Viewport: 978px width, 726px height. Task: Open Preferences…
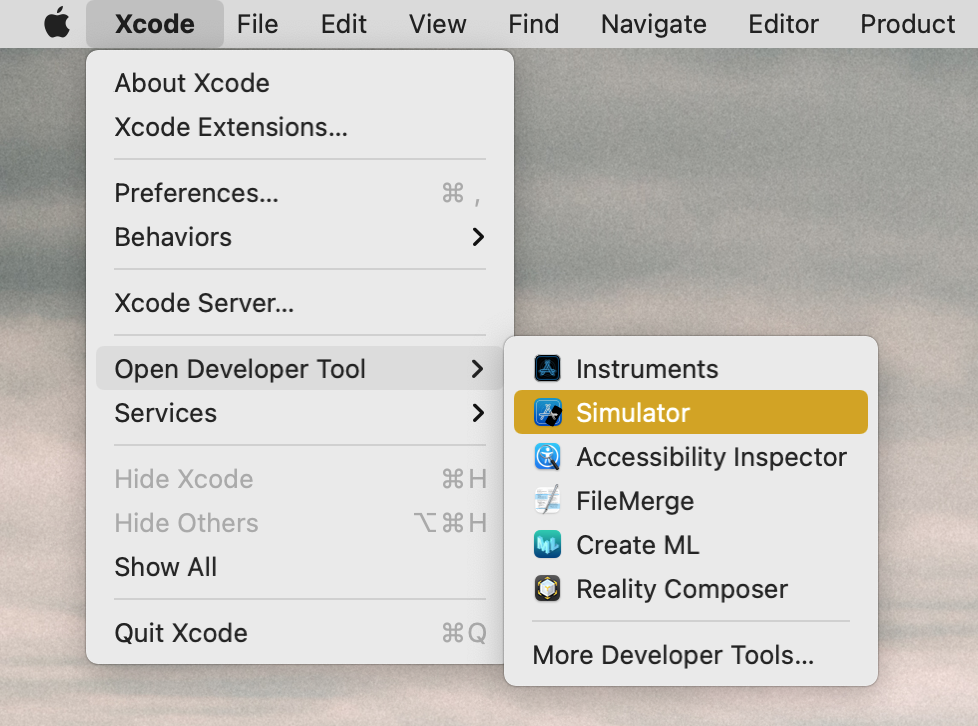[197, 193]
